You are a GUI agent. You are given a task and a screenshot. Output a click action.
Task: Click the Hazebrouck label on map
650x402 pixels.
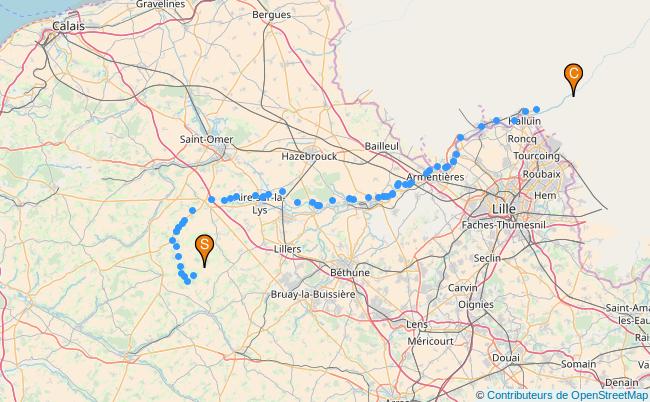(x=309, y=157)
